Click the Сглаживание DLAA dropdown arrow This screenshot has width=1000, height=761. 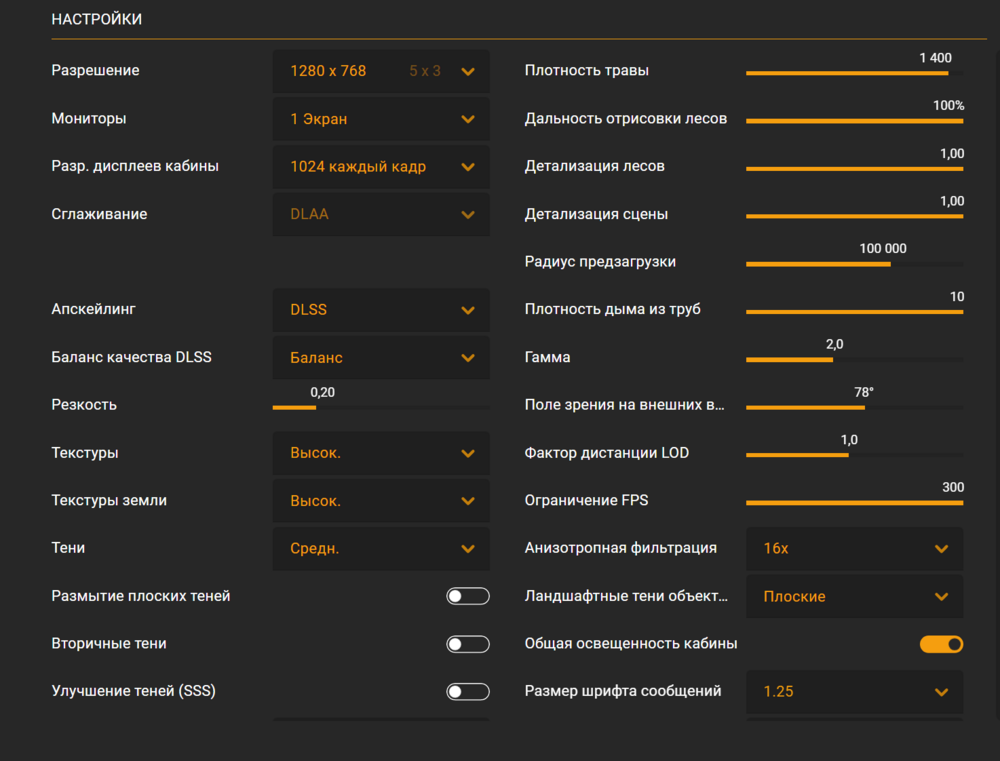pos(468,215)
